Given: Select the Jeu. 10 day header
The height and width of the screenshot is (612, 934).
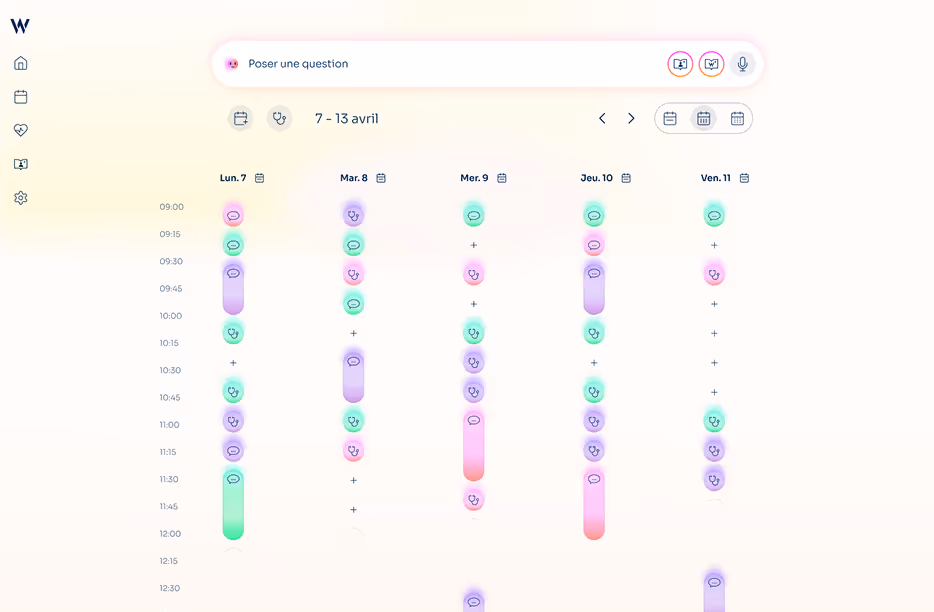Looking at the screenshot, I should (x=598, y=178).
